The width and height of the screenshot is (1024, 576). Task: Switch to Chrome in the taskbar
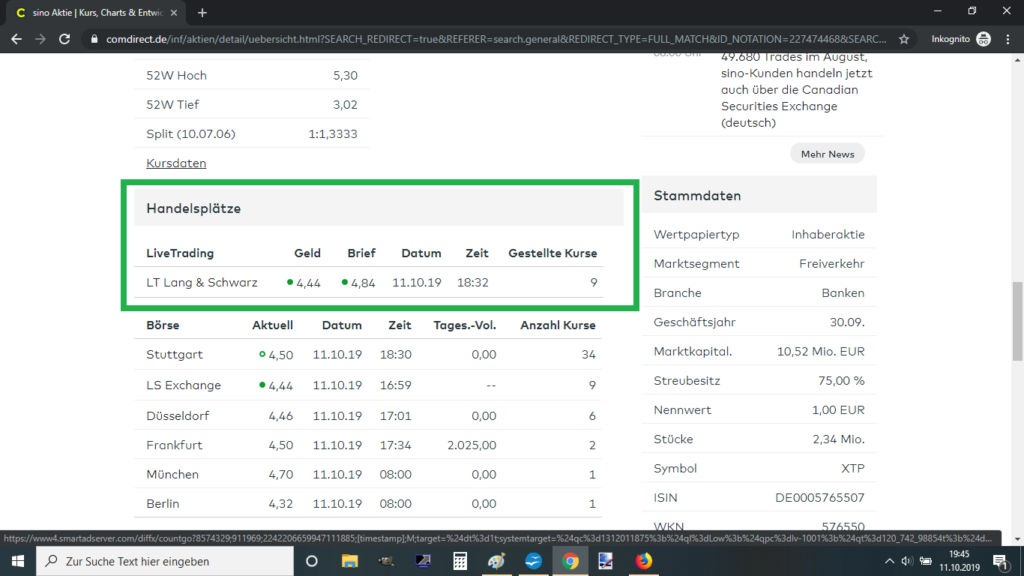click(x=570, y=561)
